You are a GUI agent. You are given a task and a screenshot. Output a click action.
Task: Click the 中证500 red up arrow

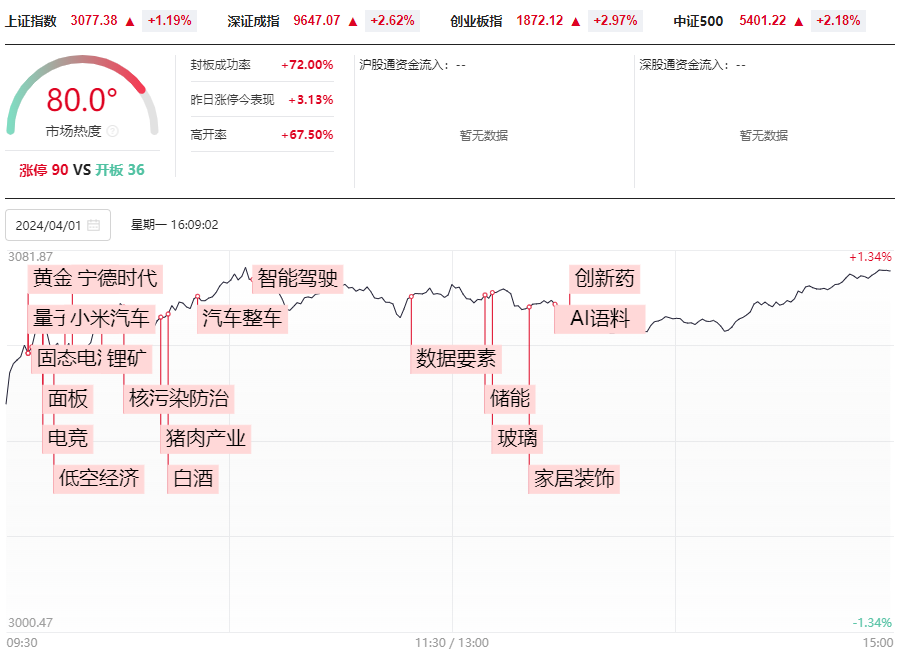tap(799, 21)
